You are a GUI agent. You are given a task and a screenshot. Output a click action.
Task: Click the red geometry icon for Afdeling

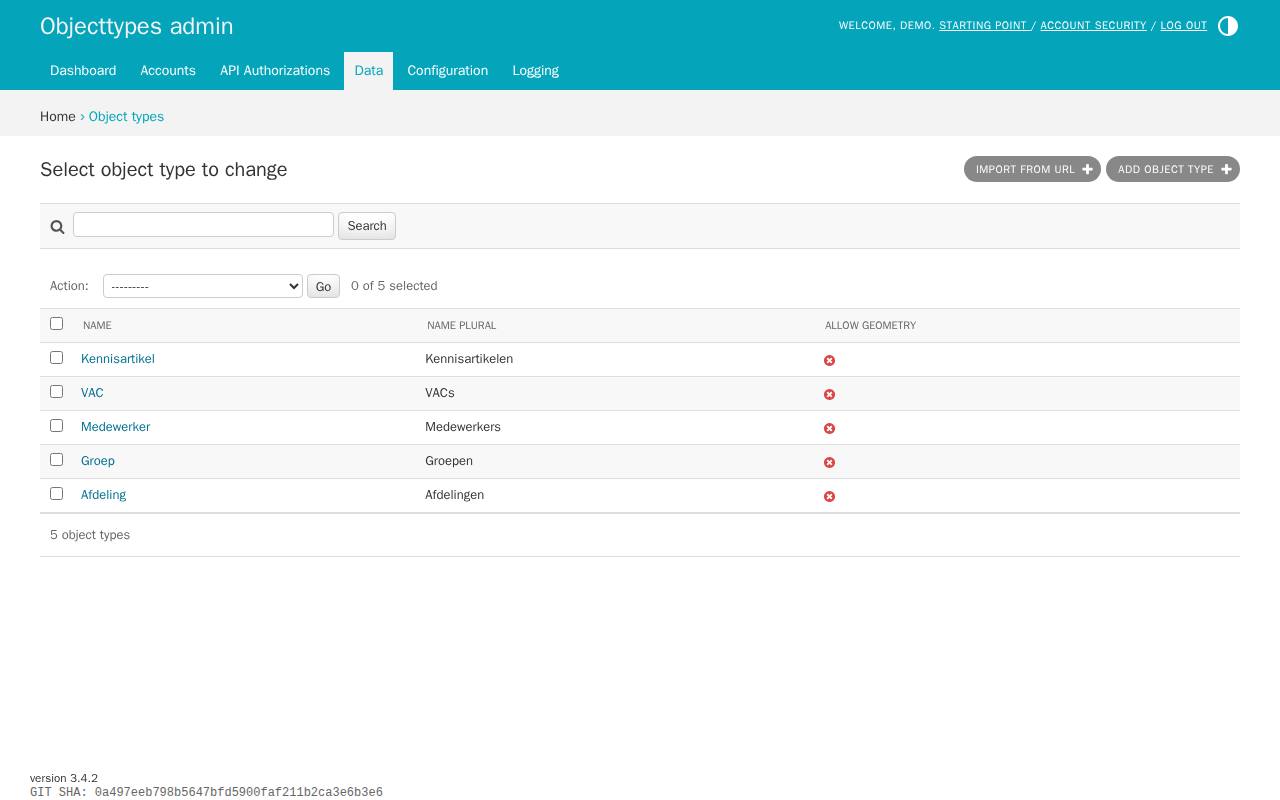(x=829, y=496)
